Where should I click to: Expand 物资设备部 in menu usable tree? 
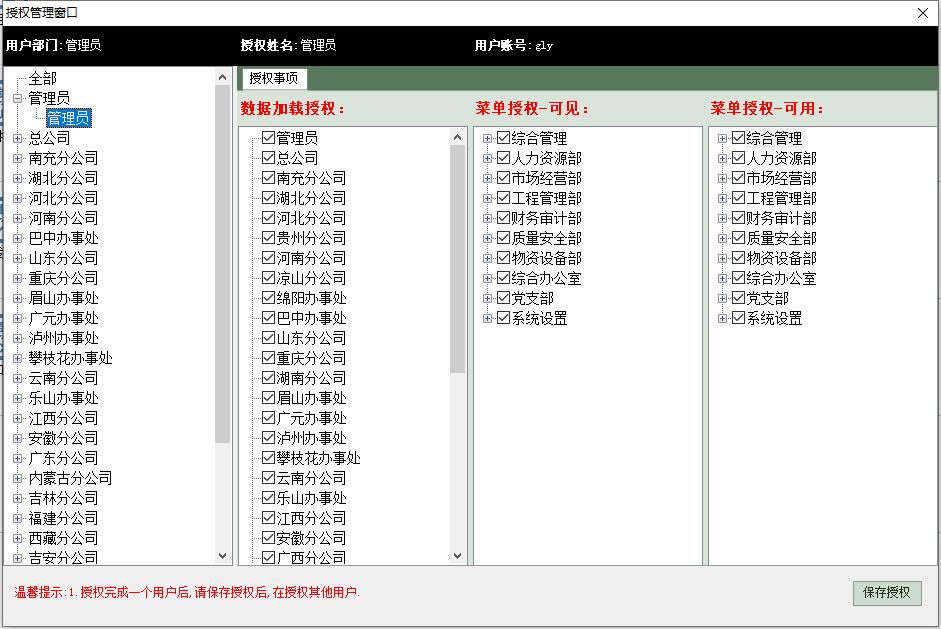click(723, 259)
